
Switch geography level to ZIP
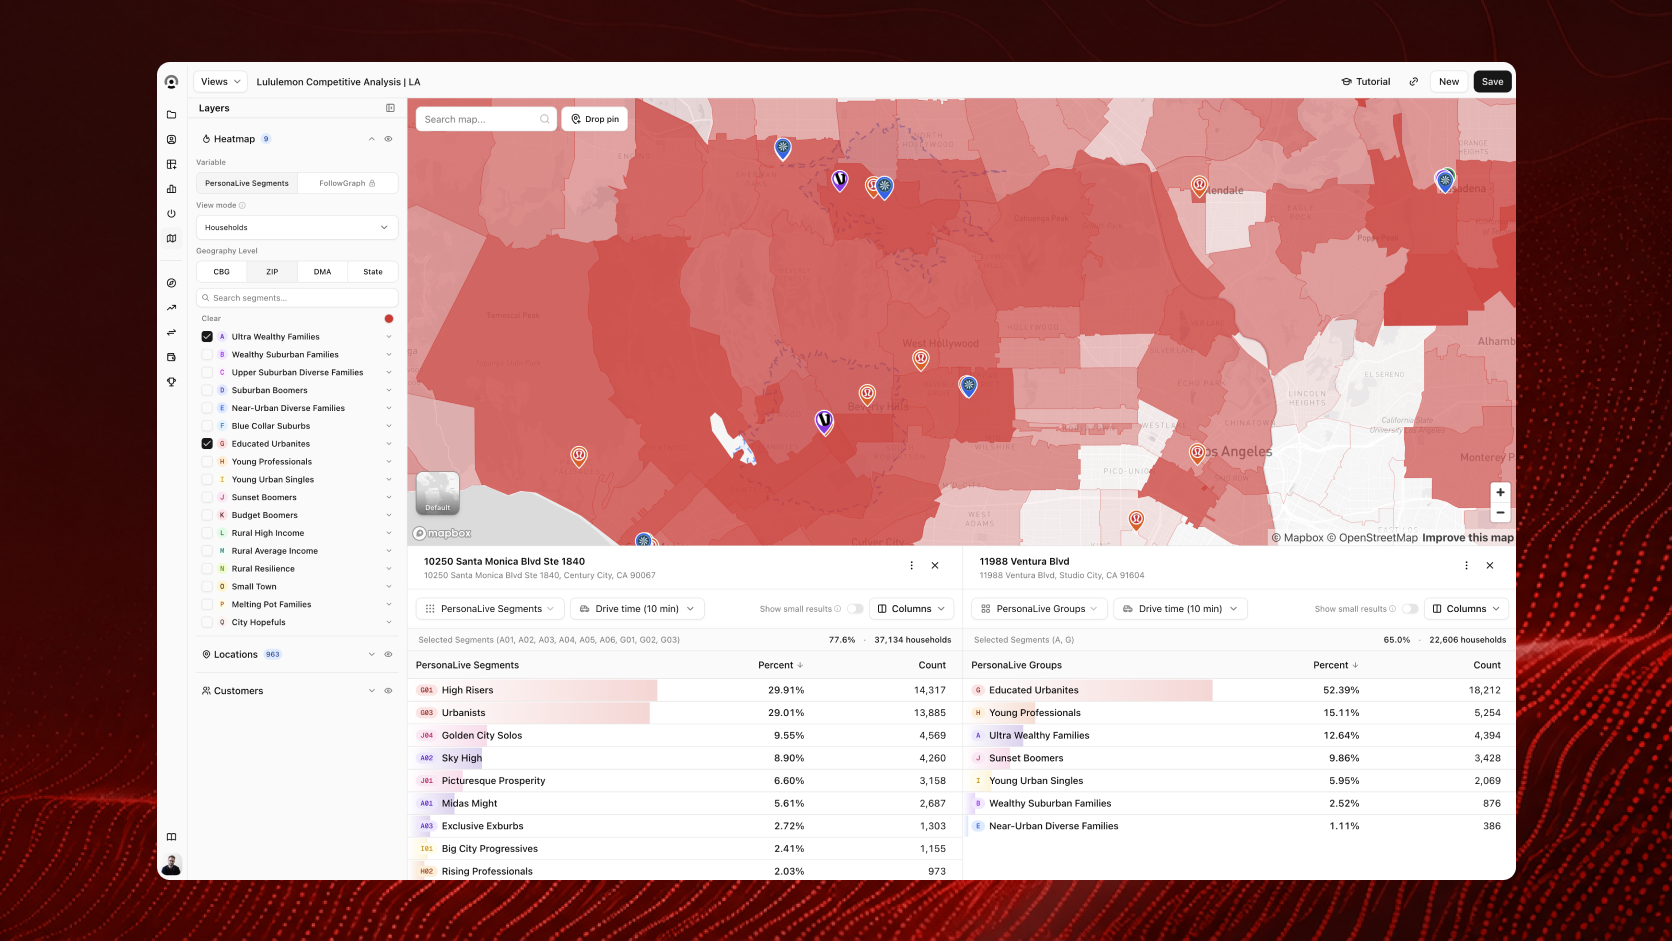[272, 272]
